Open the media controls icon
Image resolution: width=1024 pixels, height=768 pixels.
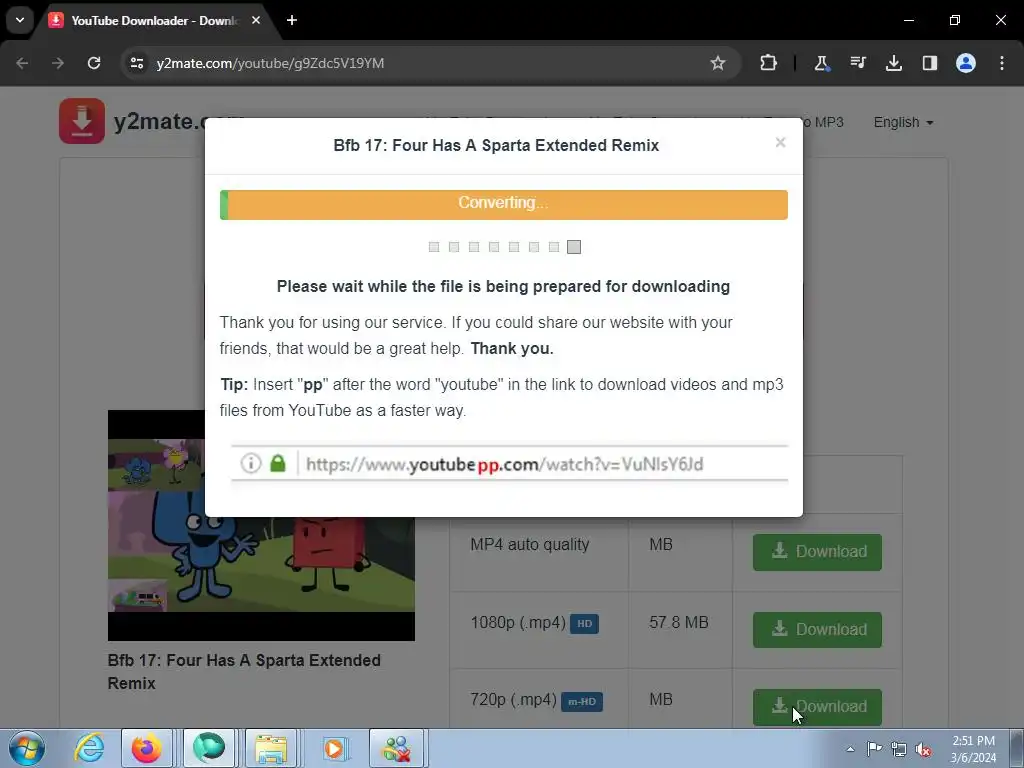pos(857,63)
